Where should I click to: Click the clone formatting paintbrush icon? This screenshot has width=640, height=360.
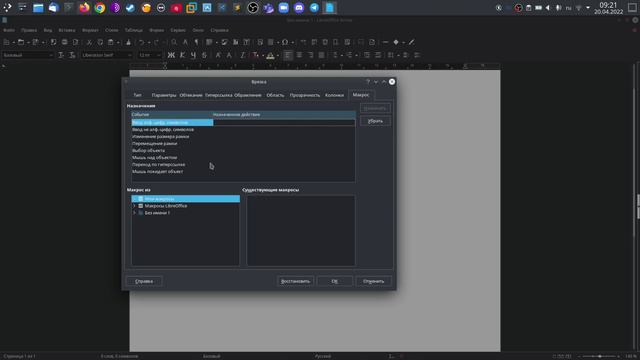(128, 42)
